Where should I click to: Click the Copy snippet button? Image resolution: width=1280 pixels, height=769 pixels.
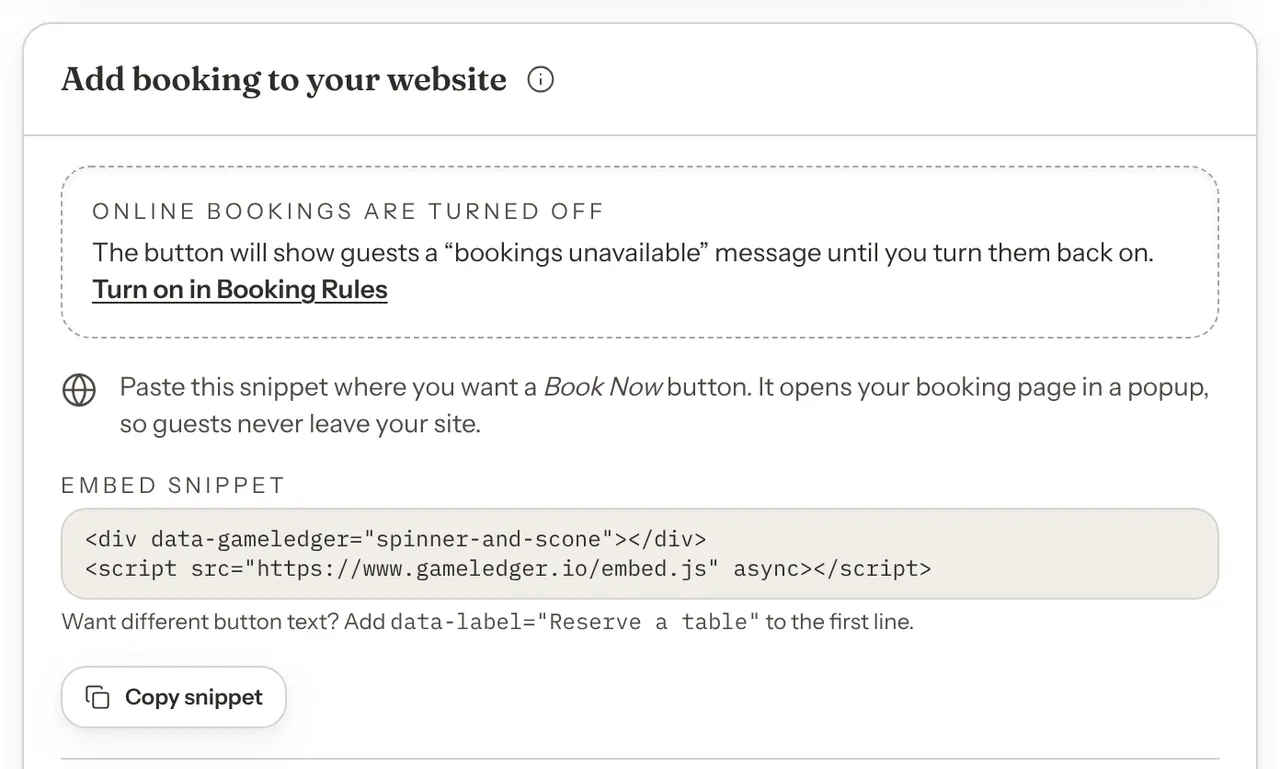174,697
